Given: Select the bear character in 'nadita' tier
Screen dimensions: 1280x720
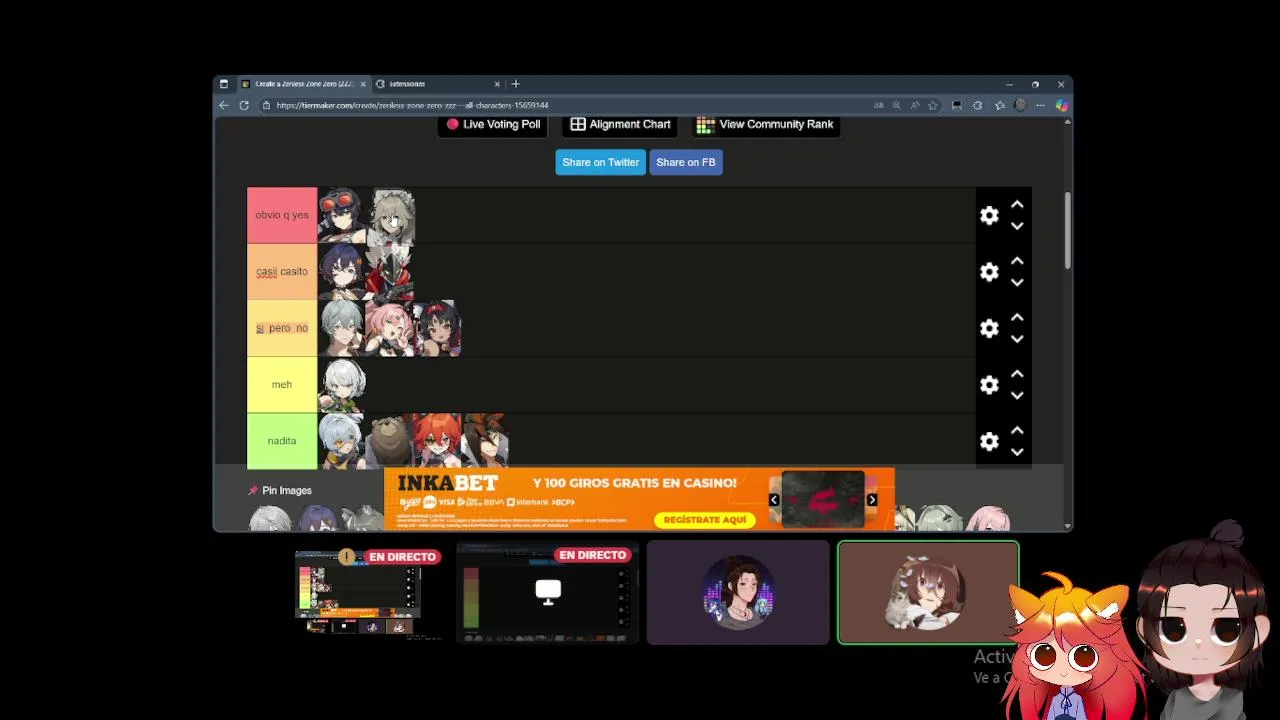Looking at the screenshot, I should (390, 441).
